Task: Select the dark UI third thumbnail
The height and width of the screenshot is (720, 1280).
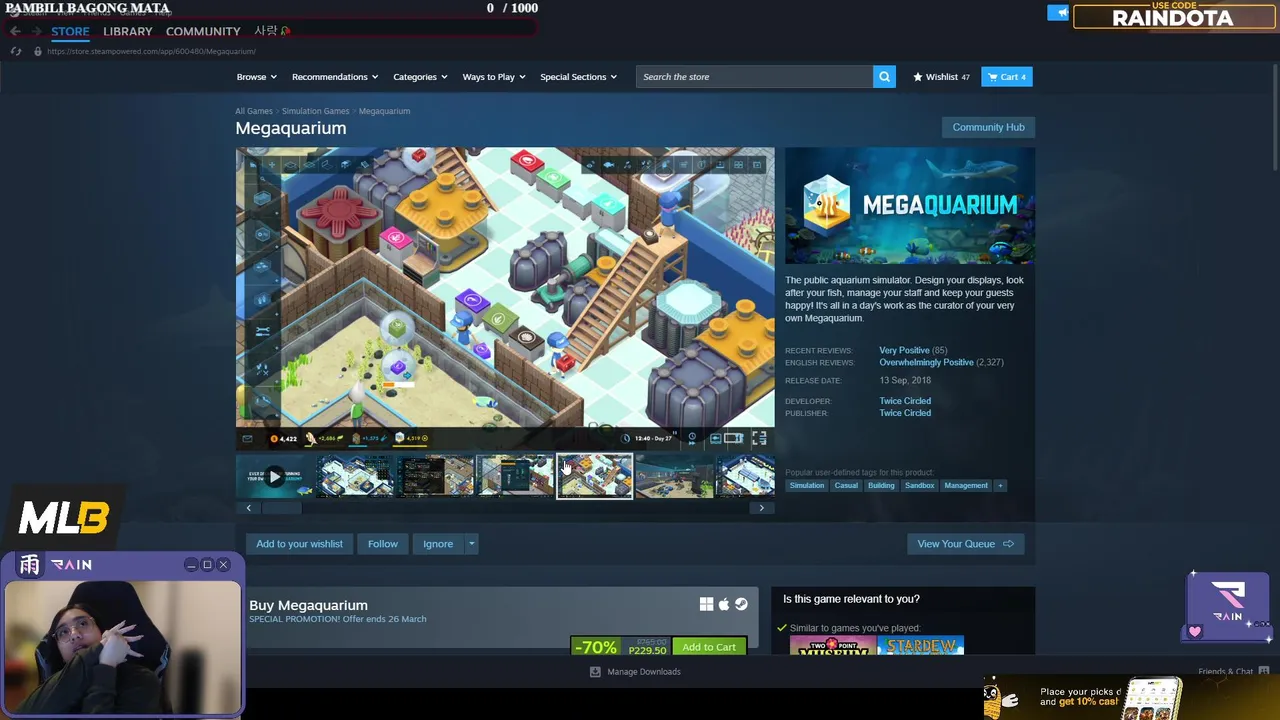Action: 435,477
